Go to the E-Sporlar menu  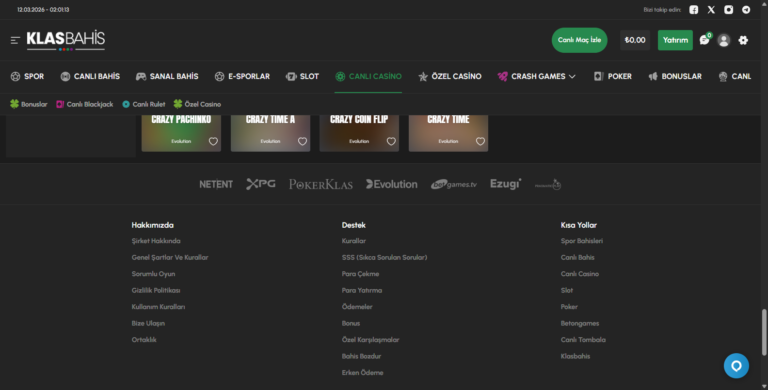pos(242,76)
